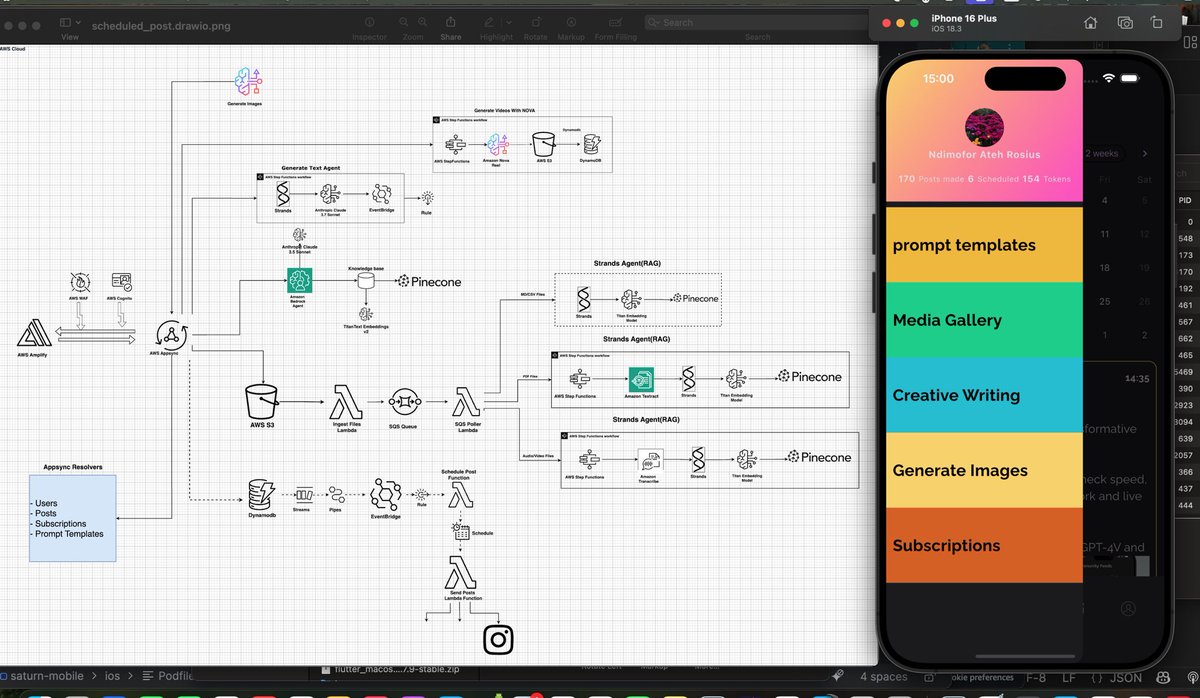Select the Highlight pen tool in Preview
This screenshot has width=1200, height=698.
point(491,22)
